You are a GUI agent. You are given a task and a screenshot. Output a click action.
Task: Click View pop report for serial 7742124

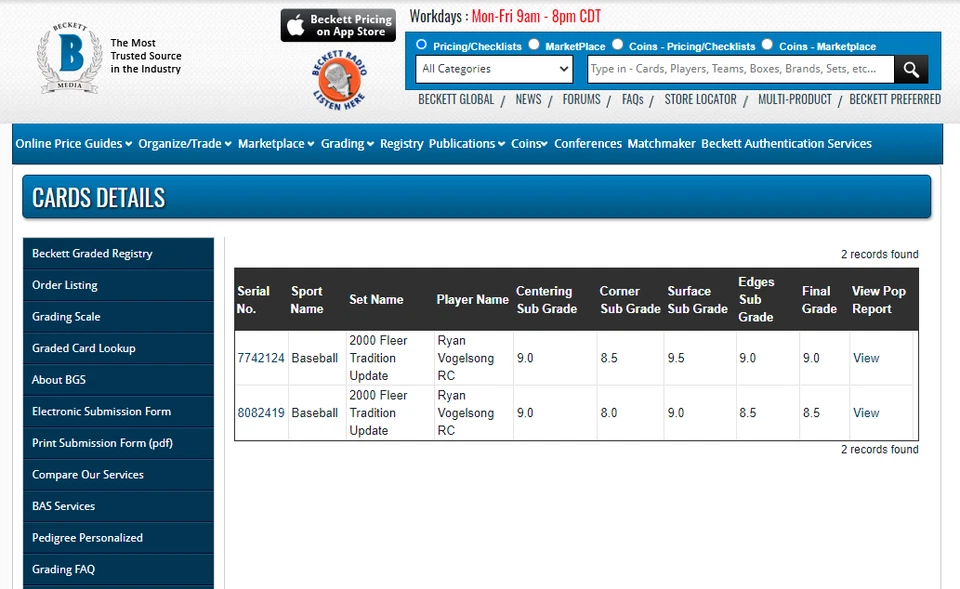coord(866,358)
